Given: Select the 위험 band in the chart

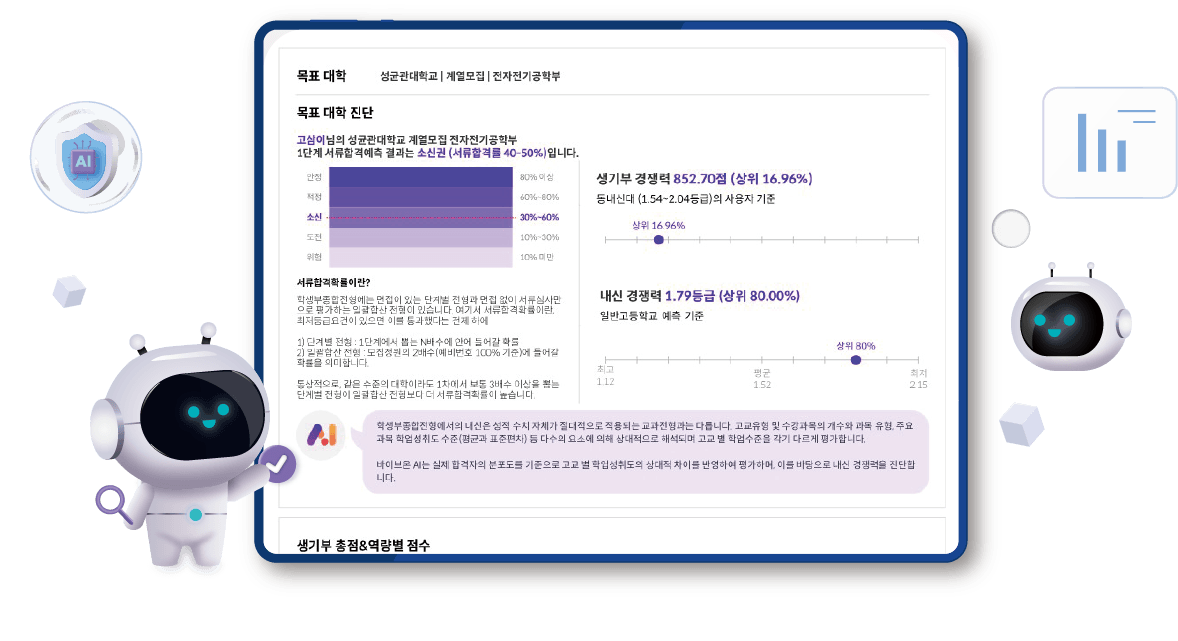Looking at the screenshot, I should click(421, 257).
